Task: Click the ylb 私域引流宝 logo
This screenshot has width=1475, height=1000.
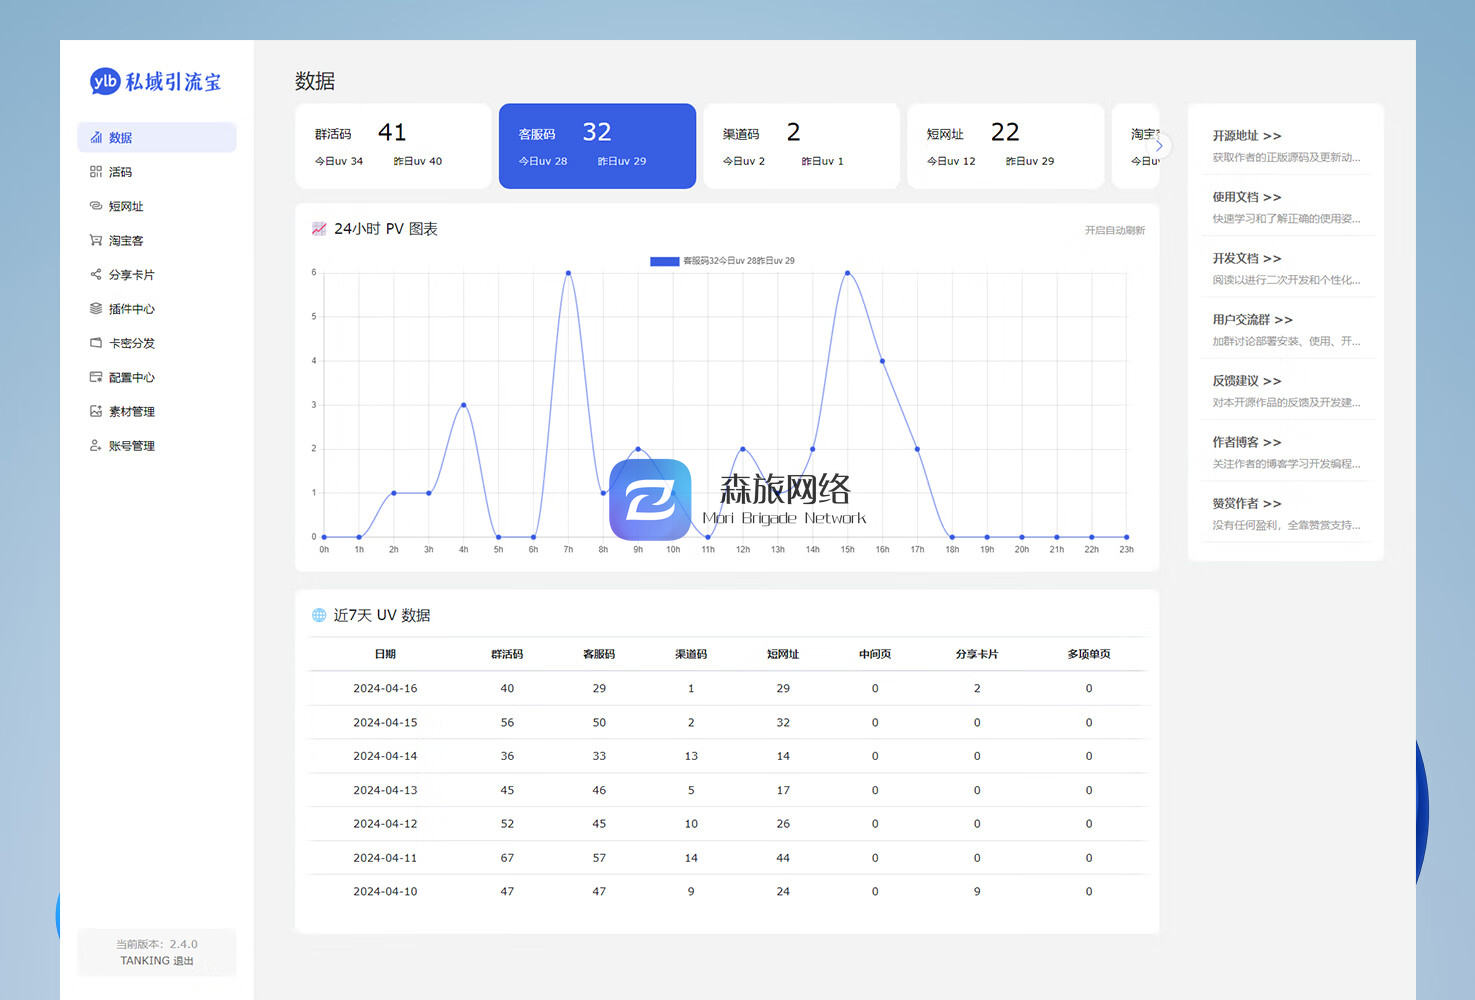Action: pyautogui.click(x=155, y=82)
